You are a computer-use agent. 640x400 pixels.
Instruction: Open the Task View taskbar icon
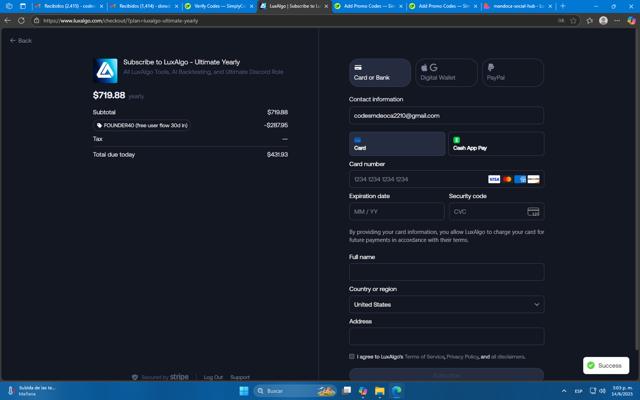point(347,391)
